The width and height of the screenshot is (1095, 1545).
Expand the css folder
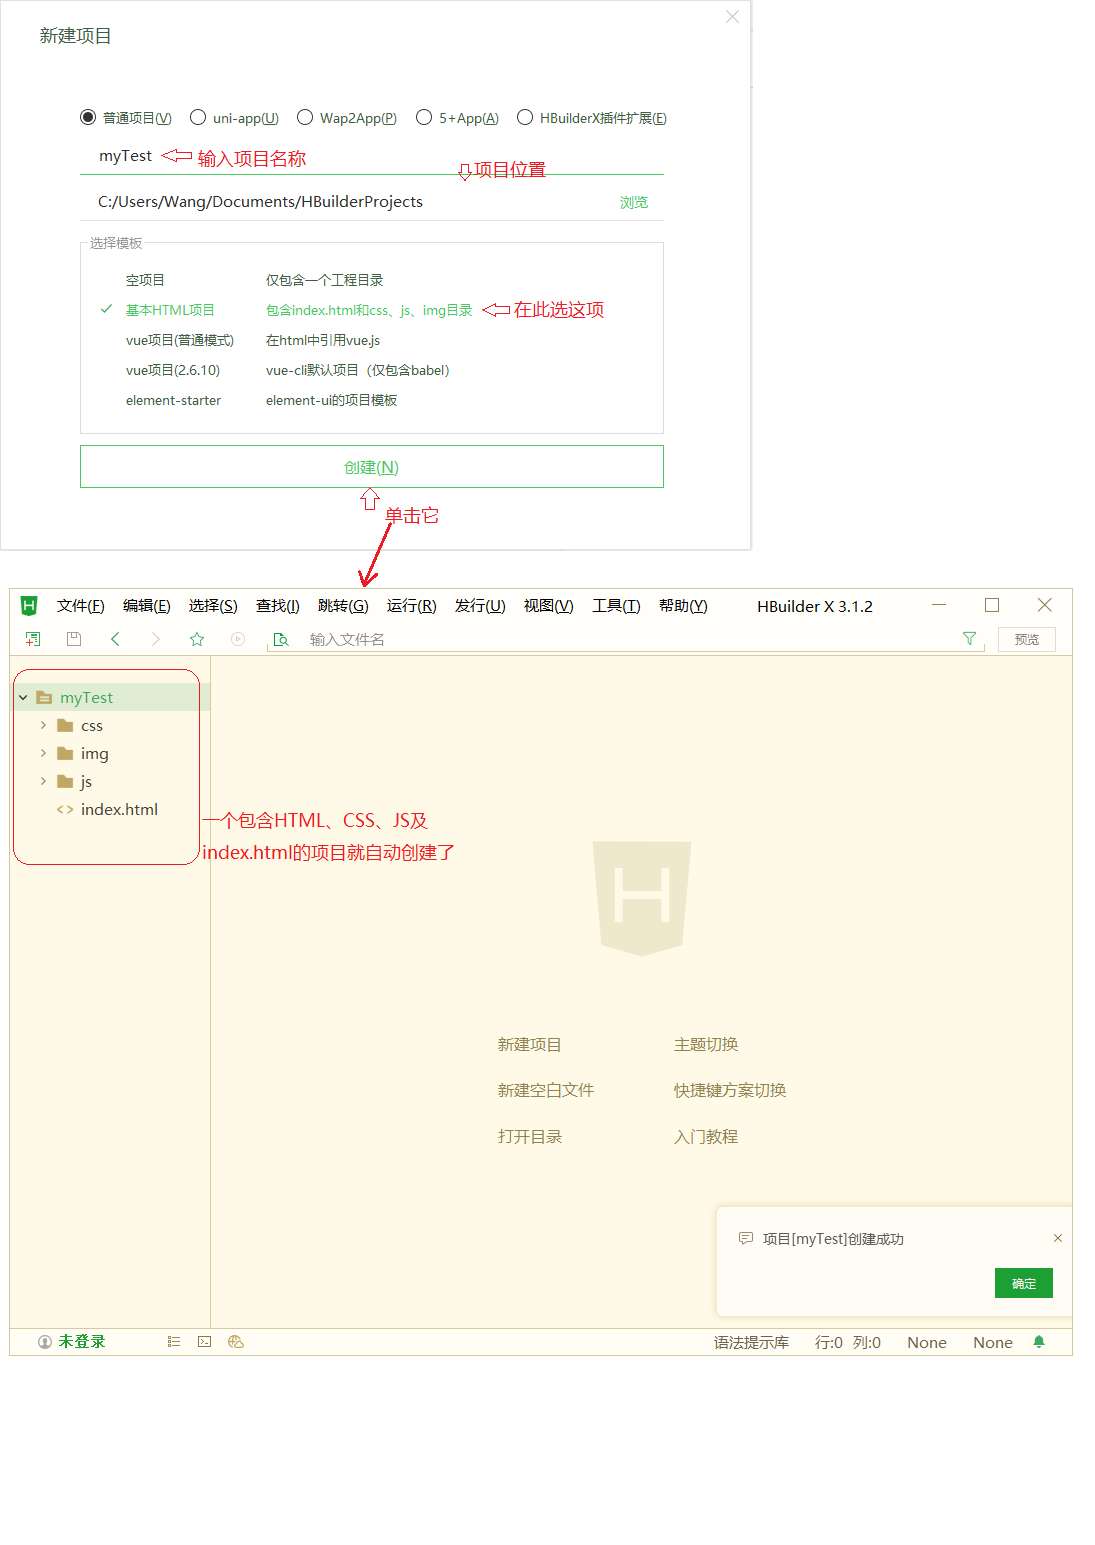43,725
